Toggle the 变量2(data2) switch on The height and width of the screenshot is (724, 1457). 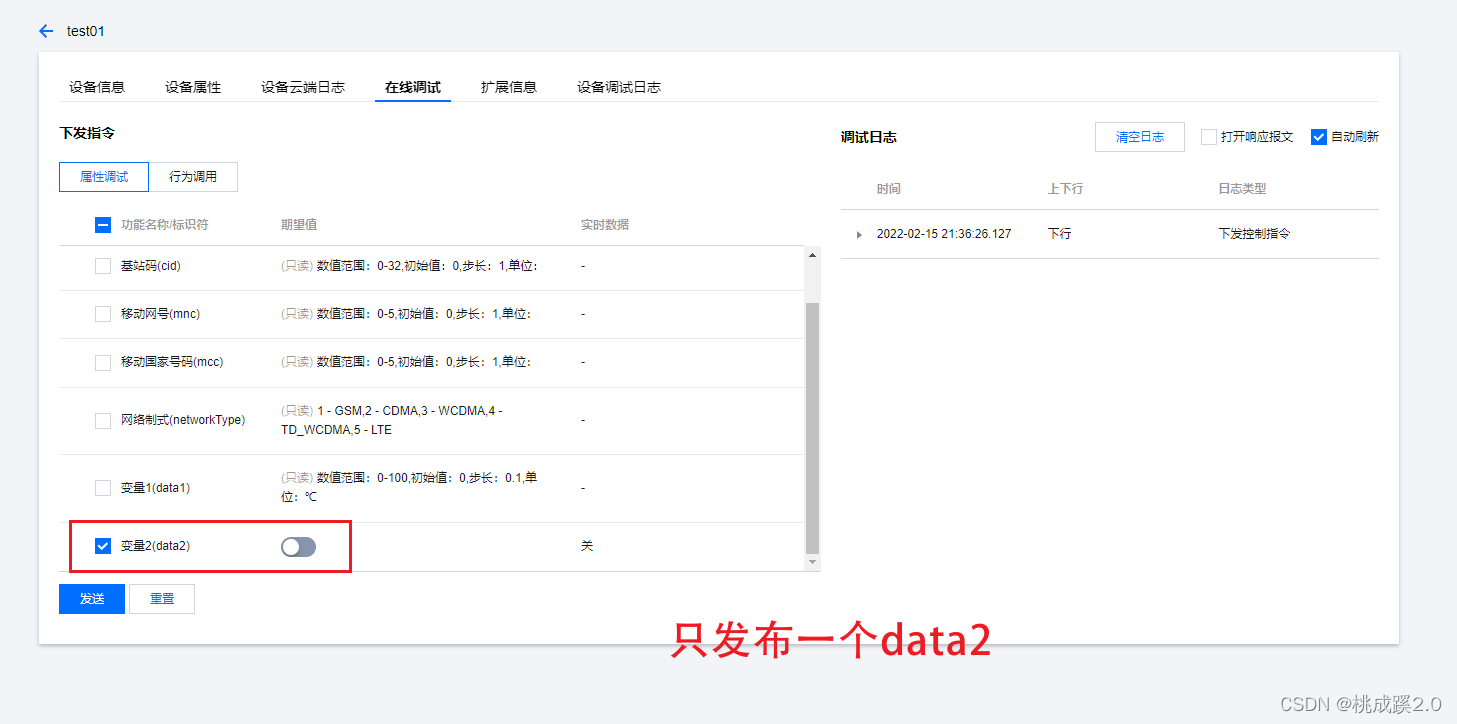coord(297,546)
